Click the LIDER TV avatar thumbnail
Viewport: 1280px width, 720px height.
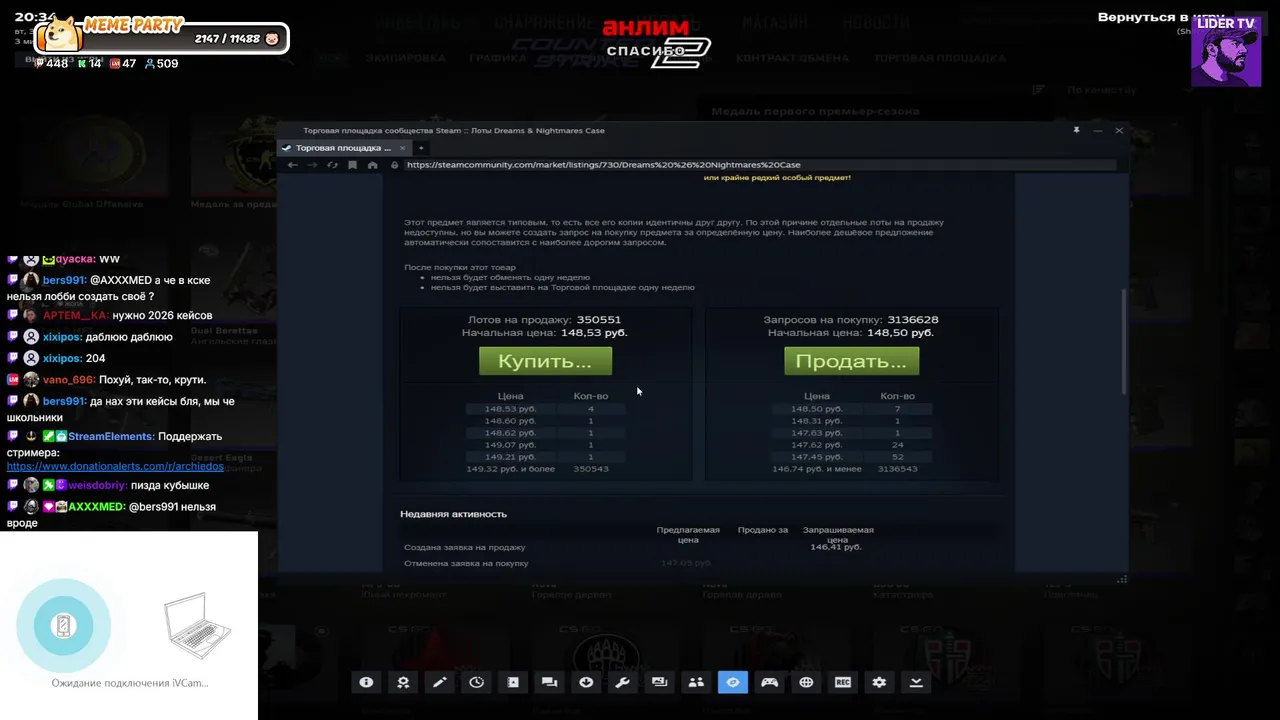(x=1226, y=52)
